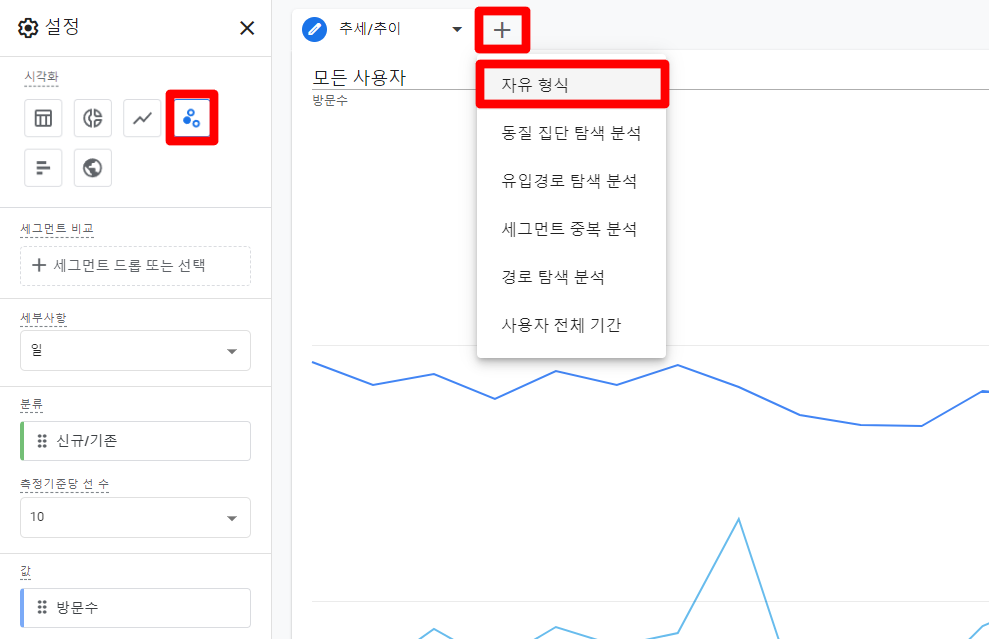The height and width of the screenshot is (639, 989).
Task: Expand the 추세/추이 tab dropdown arrow
Action: click(x=457, y=29)
